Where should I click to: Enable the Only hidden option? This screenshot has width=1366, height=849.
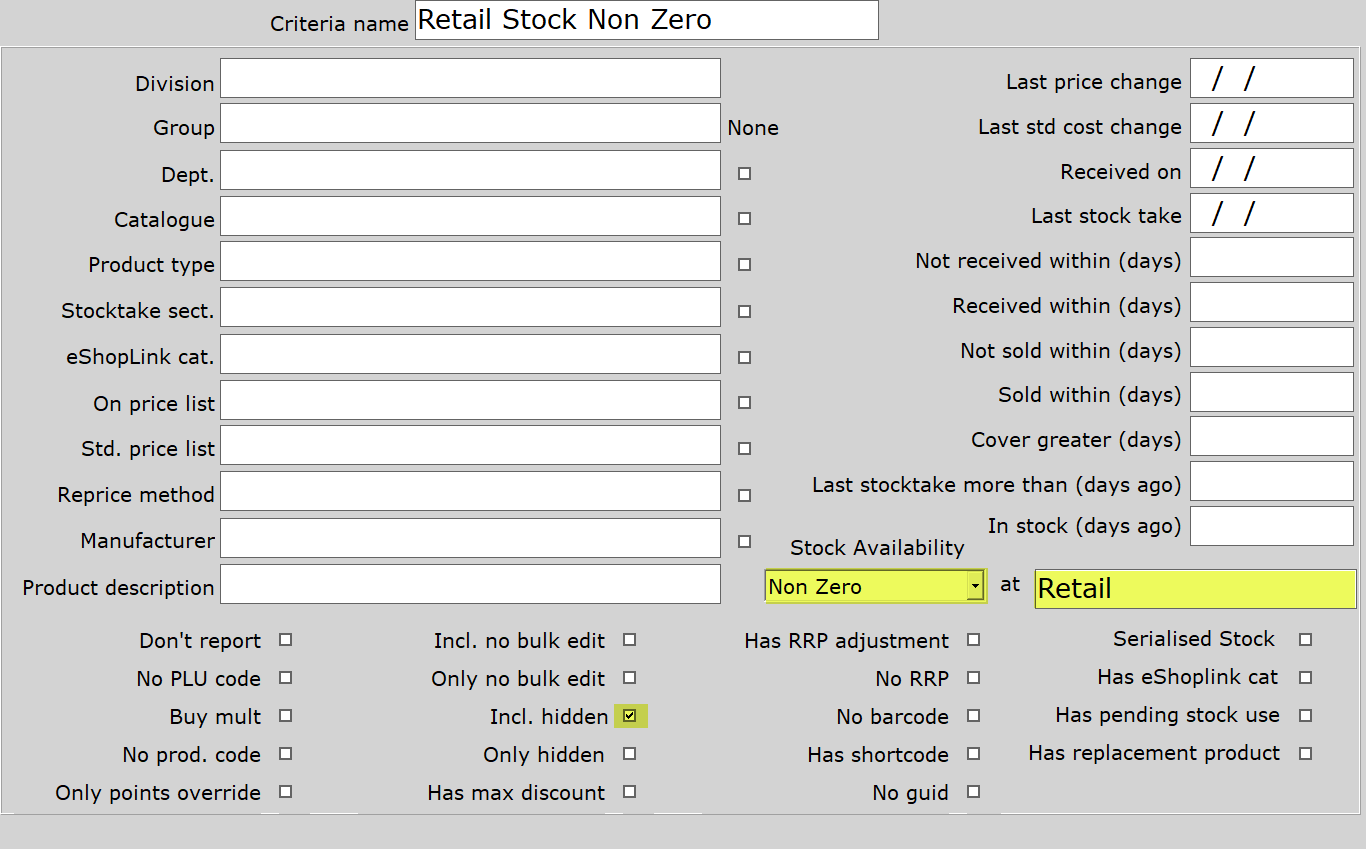point(630,754)
